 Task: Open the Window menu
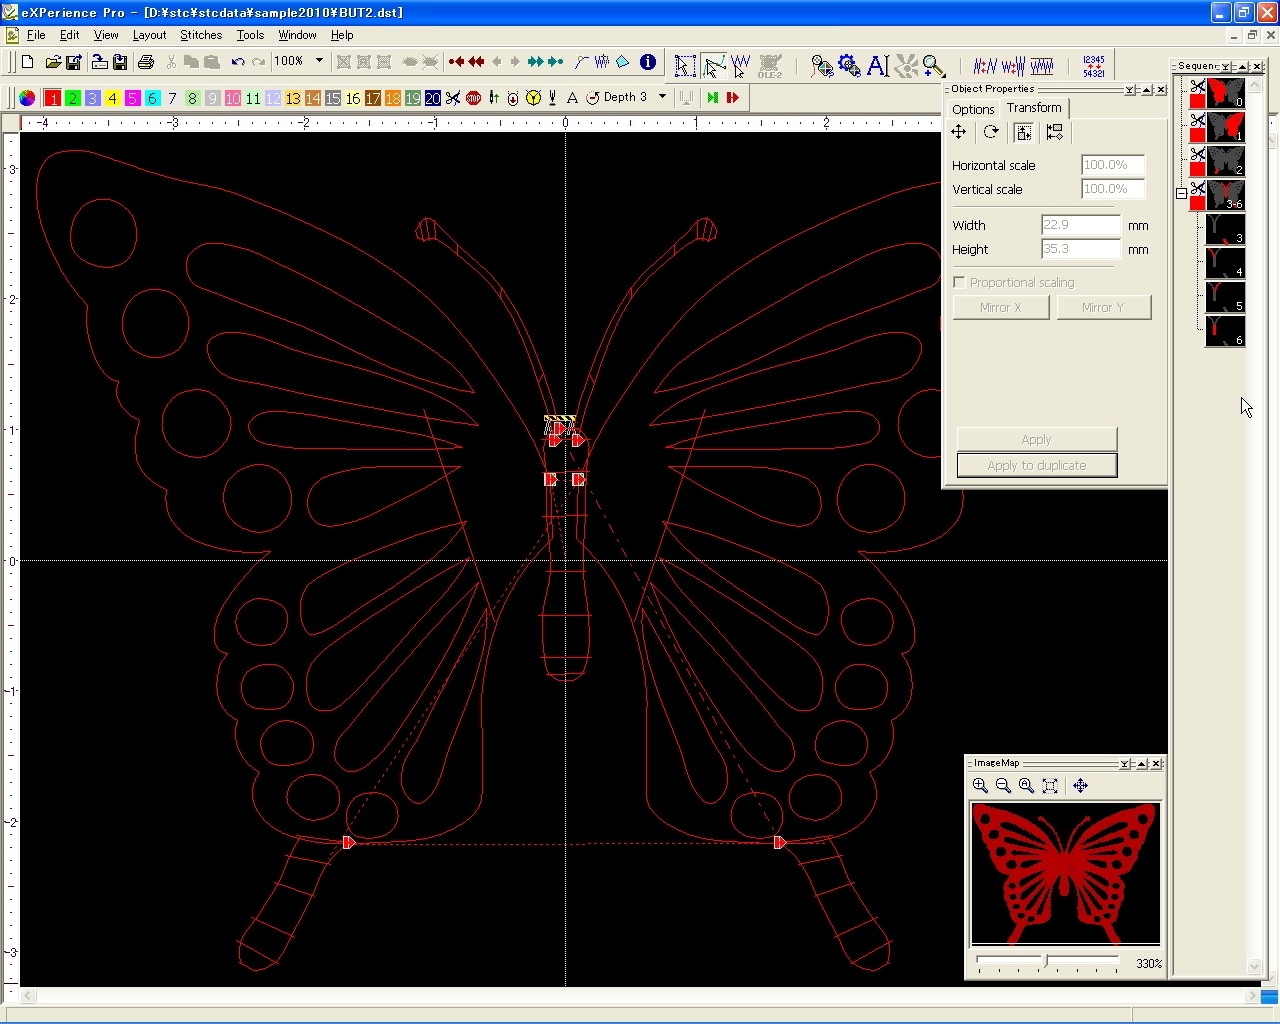297,35
